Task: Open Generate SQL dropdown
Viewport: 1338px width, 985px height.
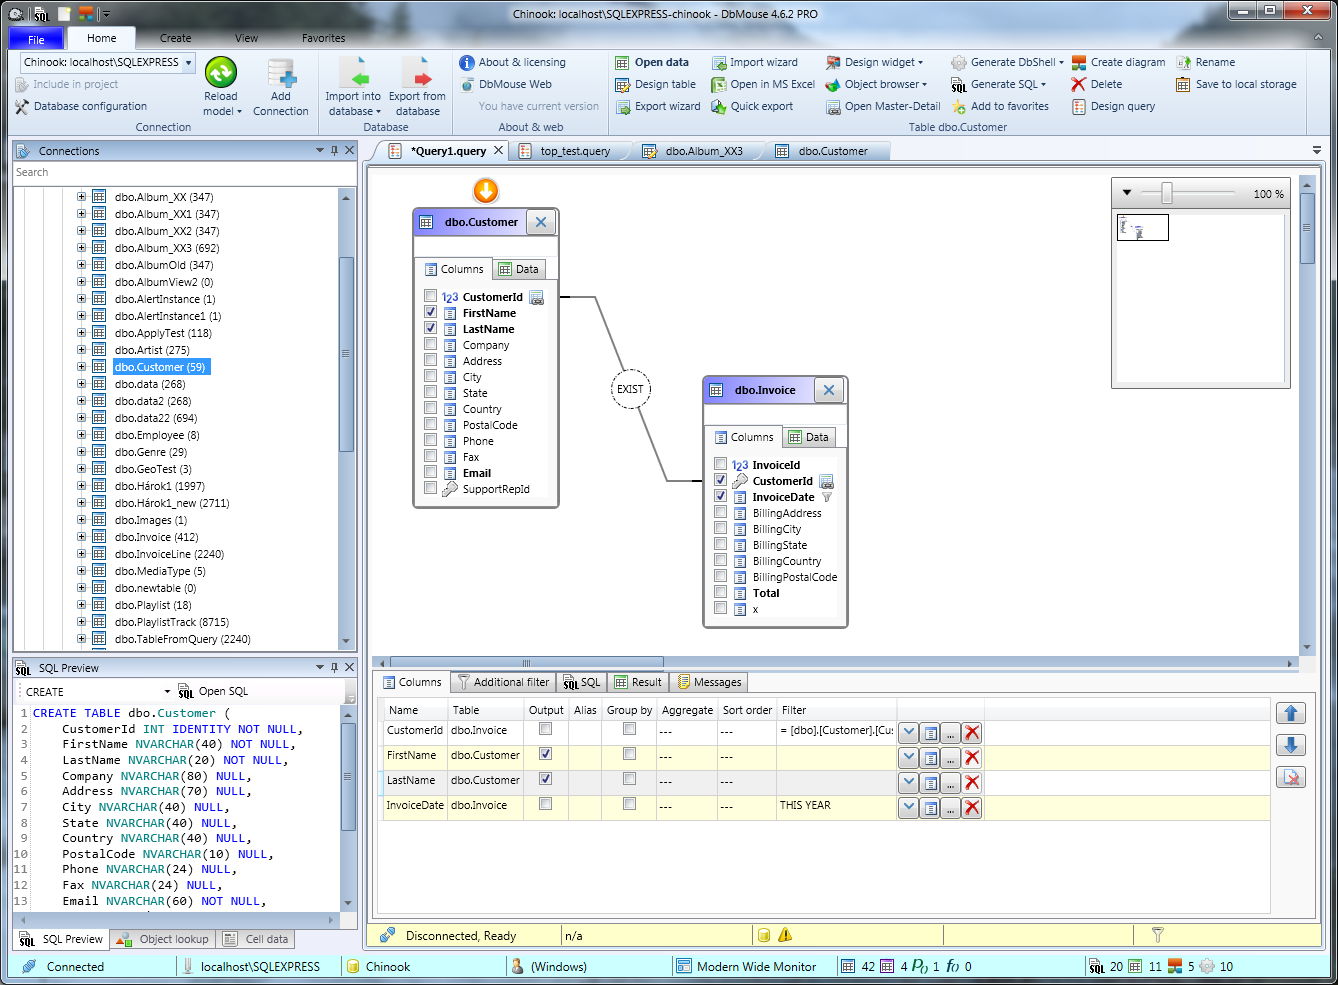Action: click(x=999, y=84)
